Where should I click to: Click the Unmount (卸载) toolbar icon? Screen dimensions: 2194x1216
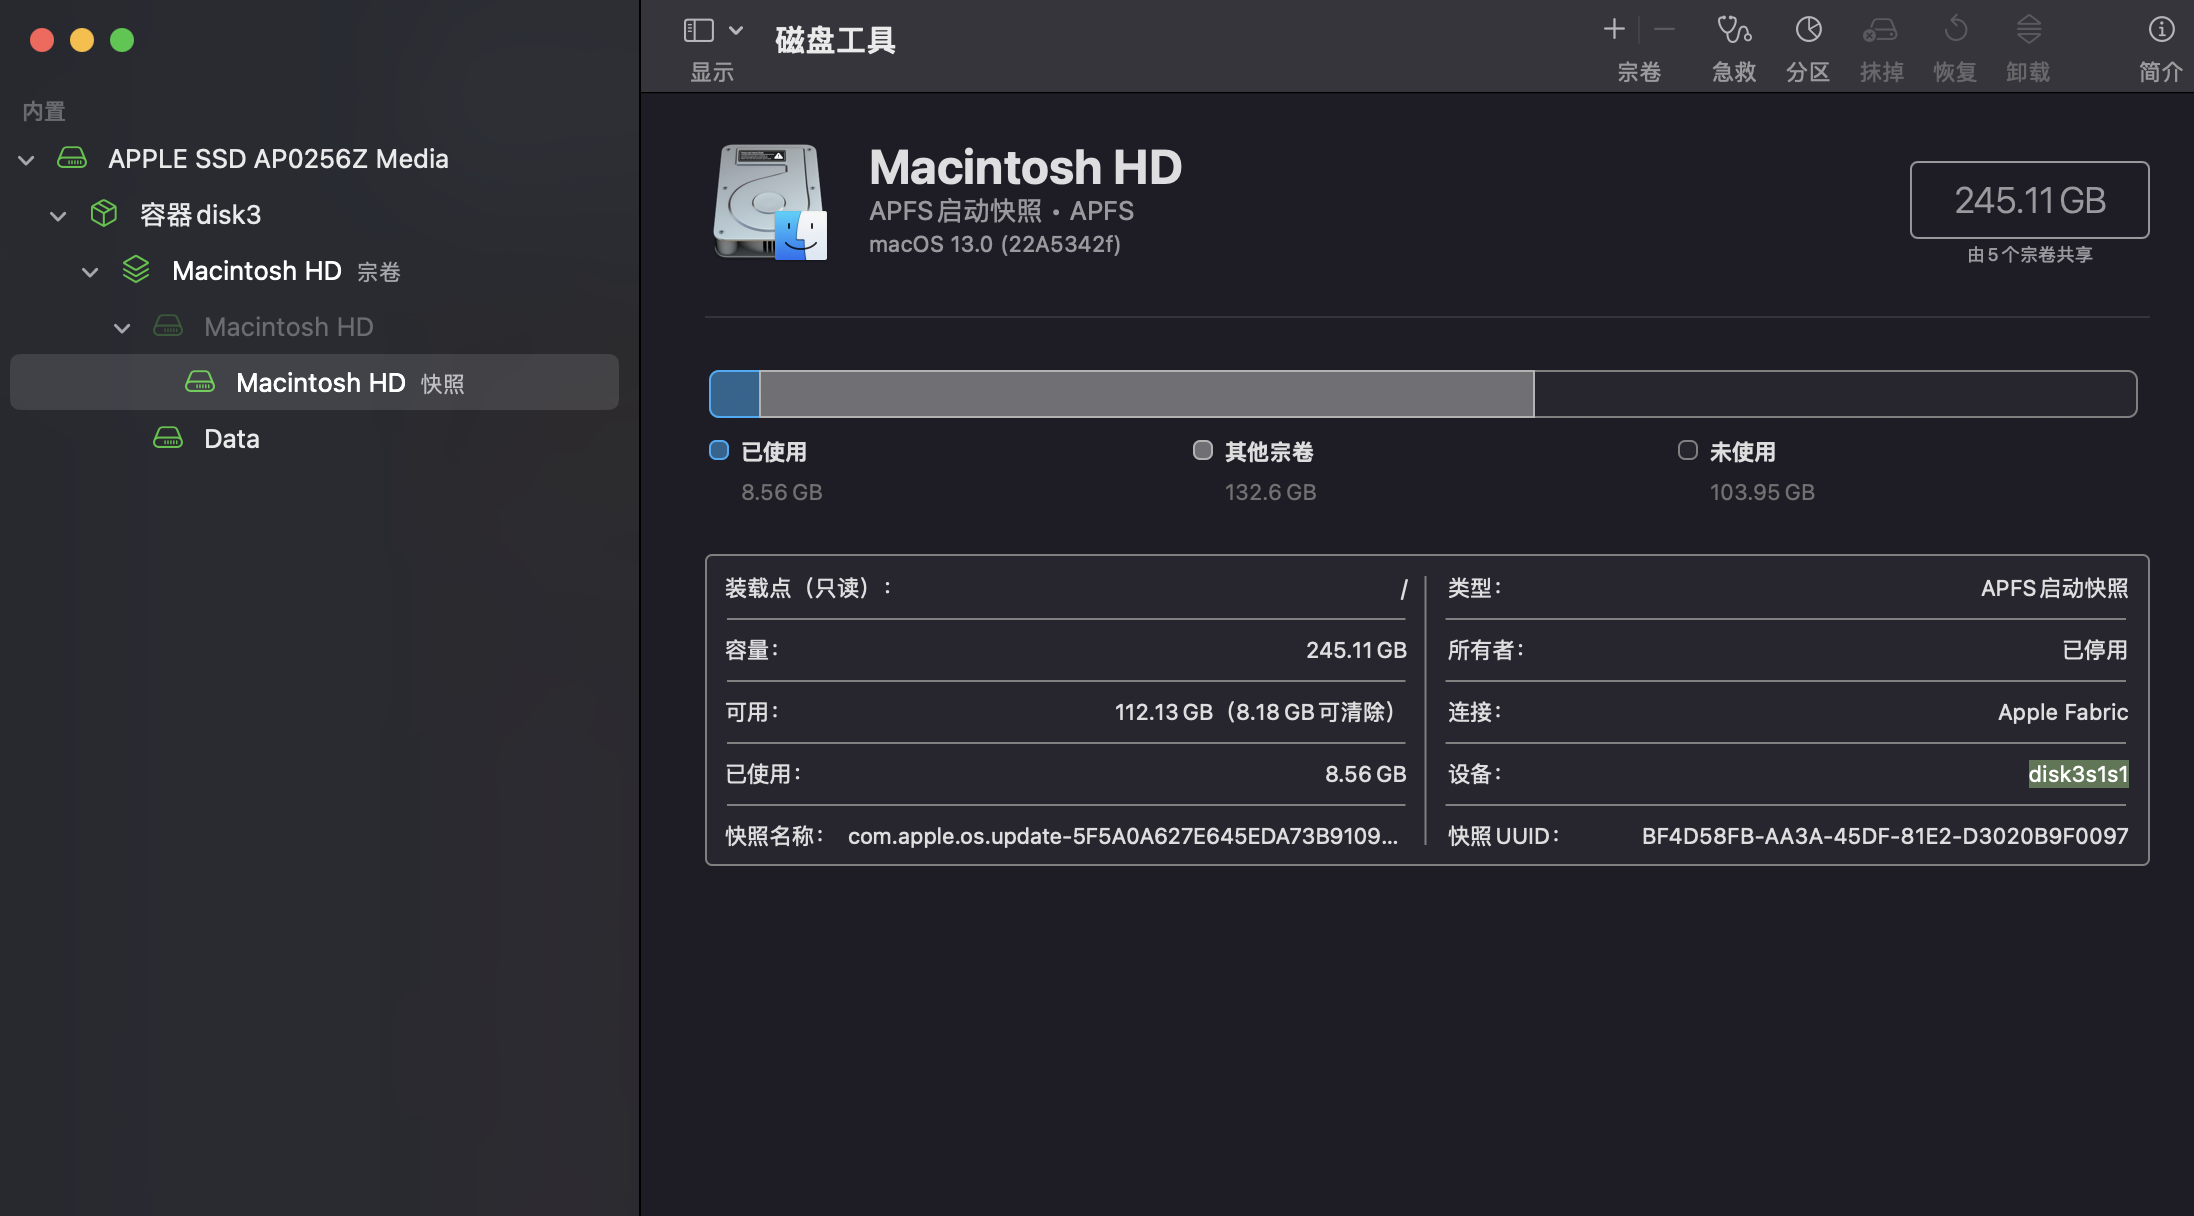[2028, 30]
